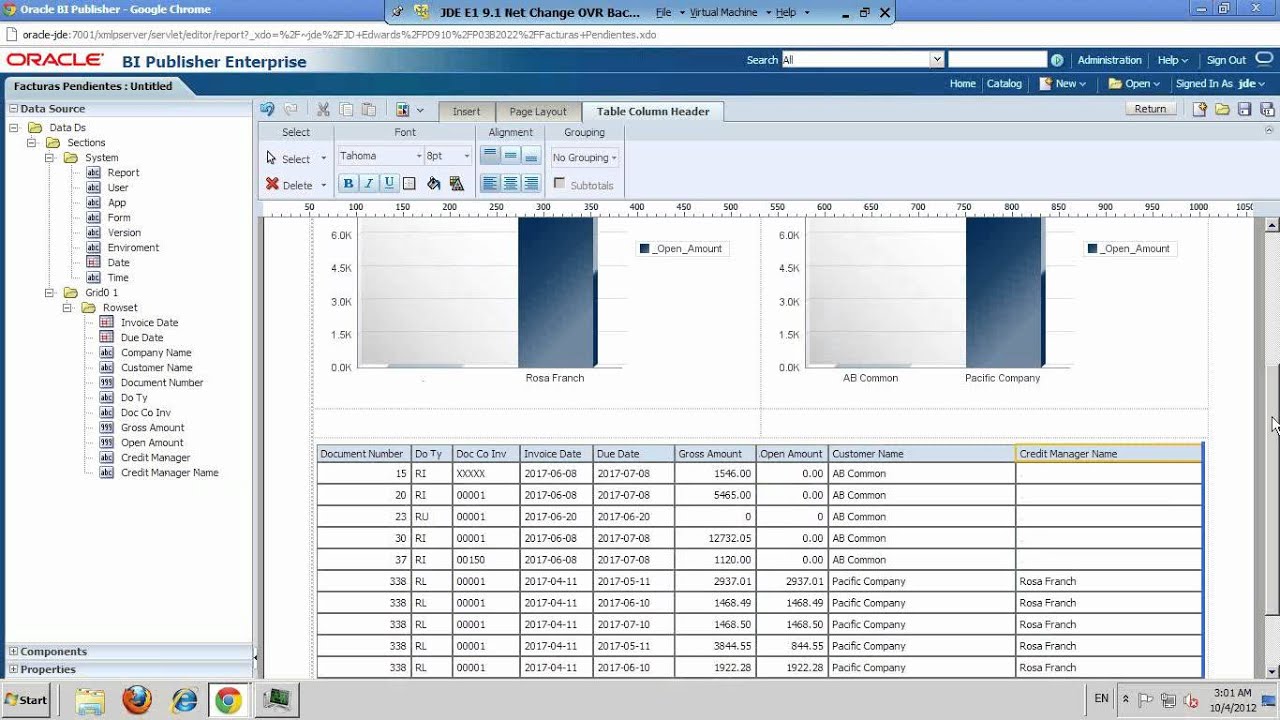Image resolution: width=1280 pixels, height=720 pixels.
Task: Open the No Grouping dropdown
Action: coord(584,157)
